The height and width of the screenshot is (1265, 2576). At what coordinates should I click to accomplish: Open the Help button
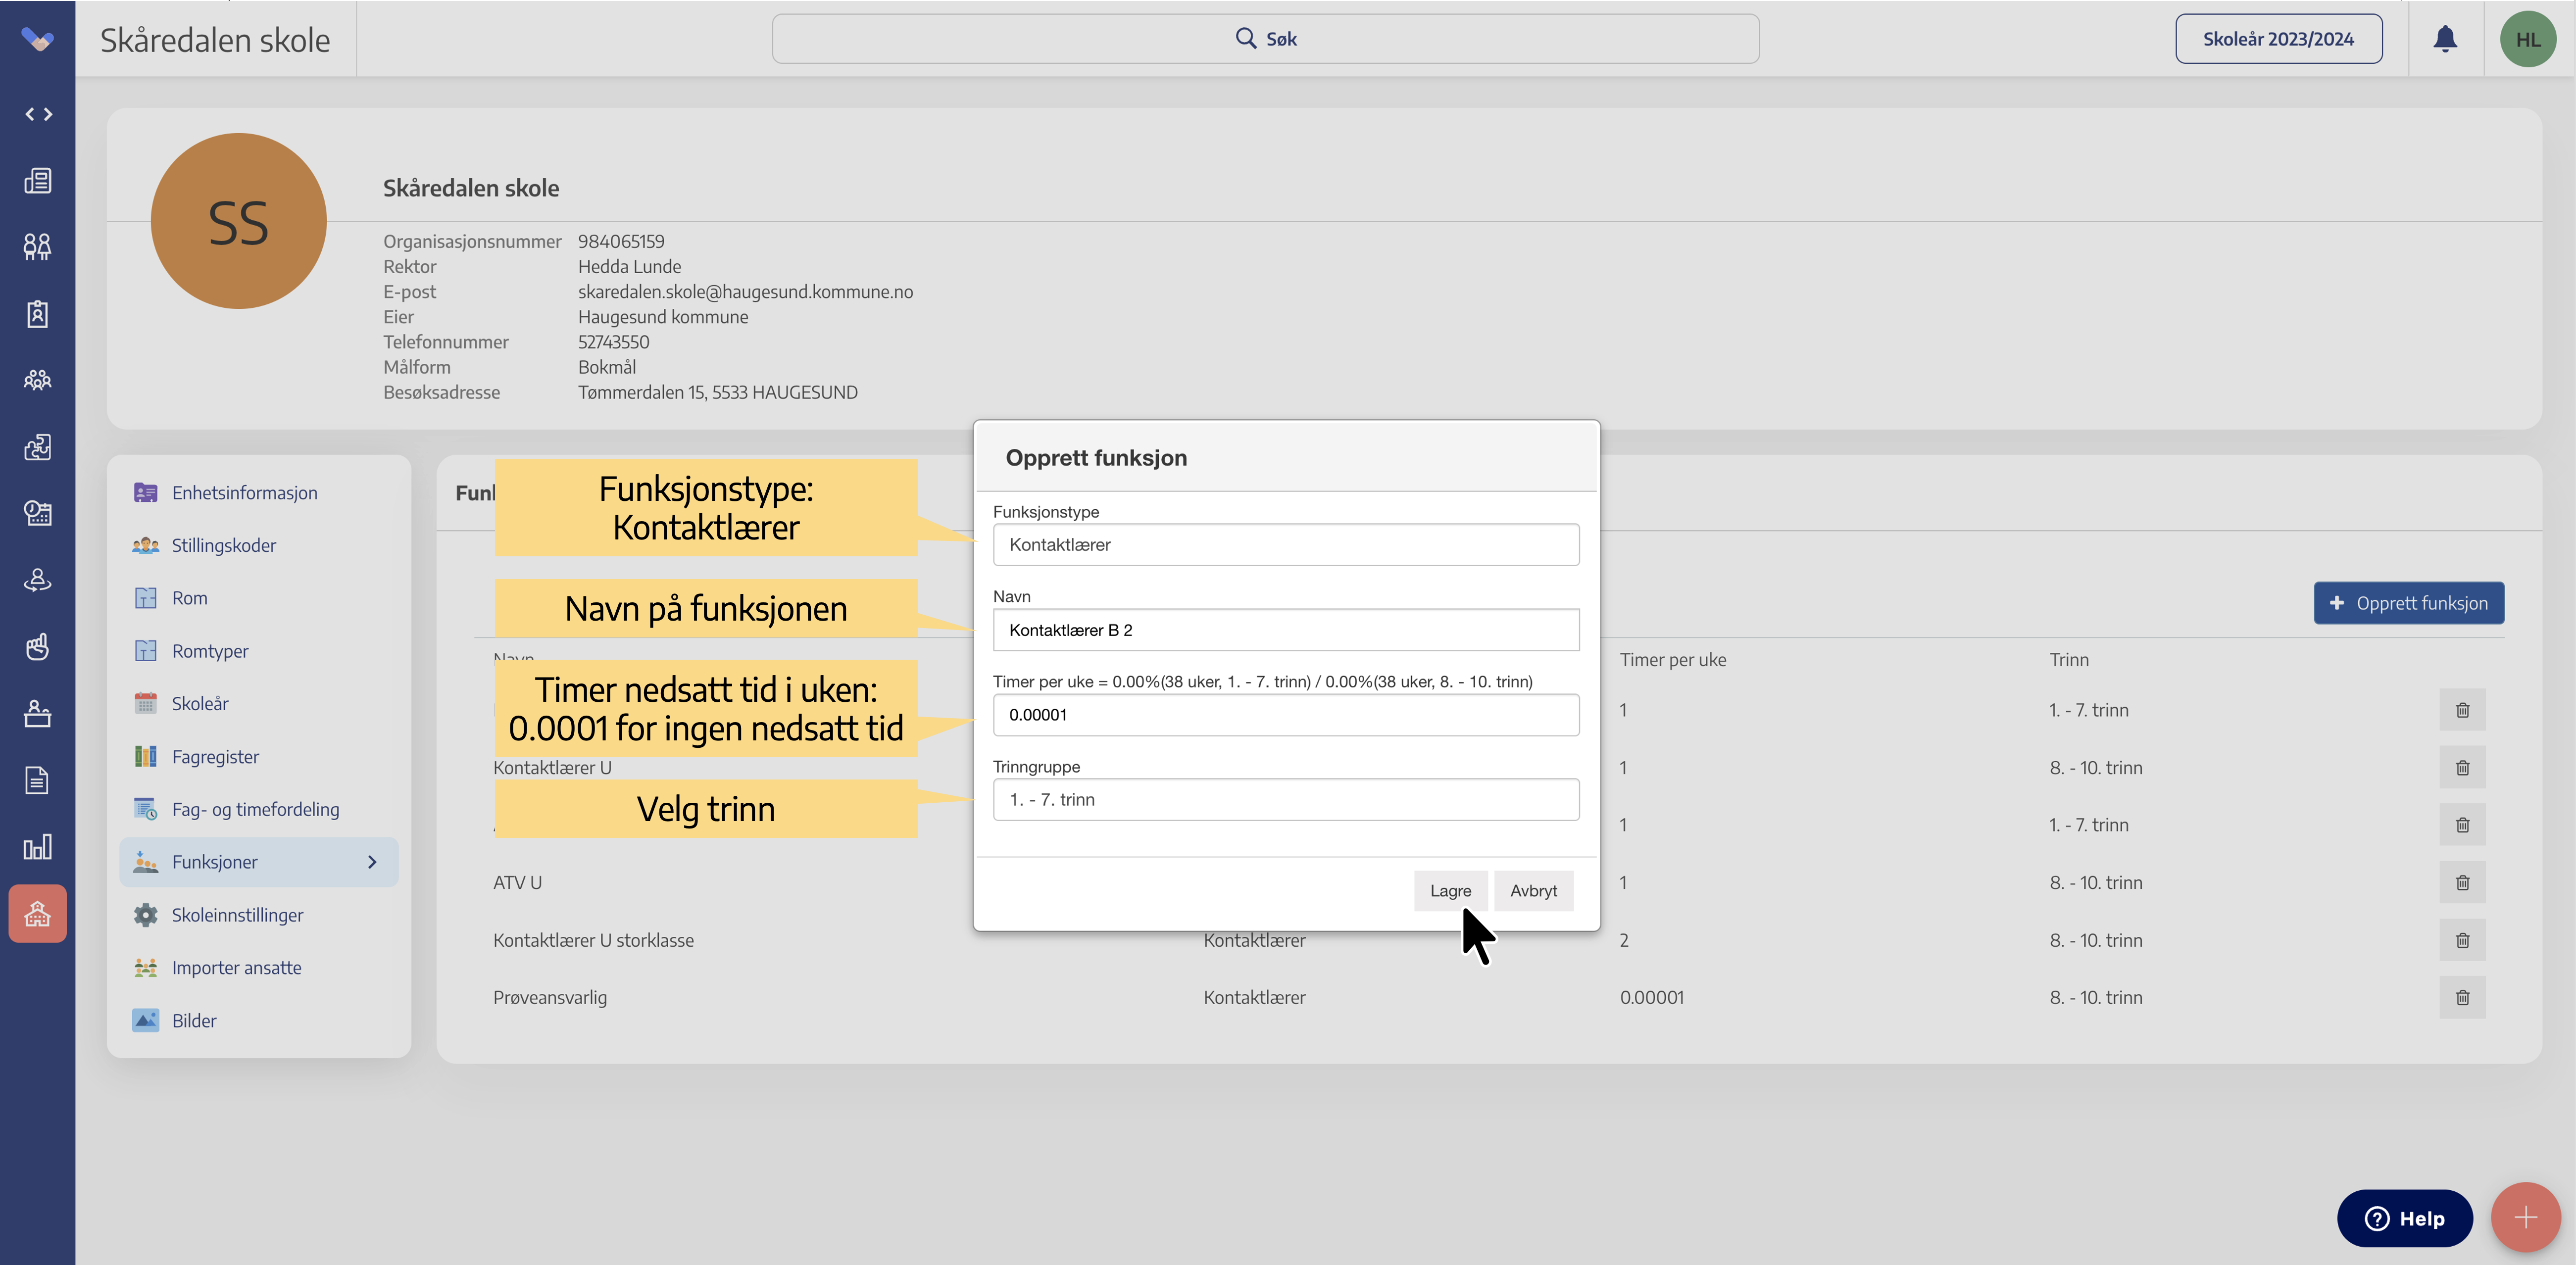[2404, 1218]
